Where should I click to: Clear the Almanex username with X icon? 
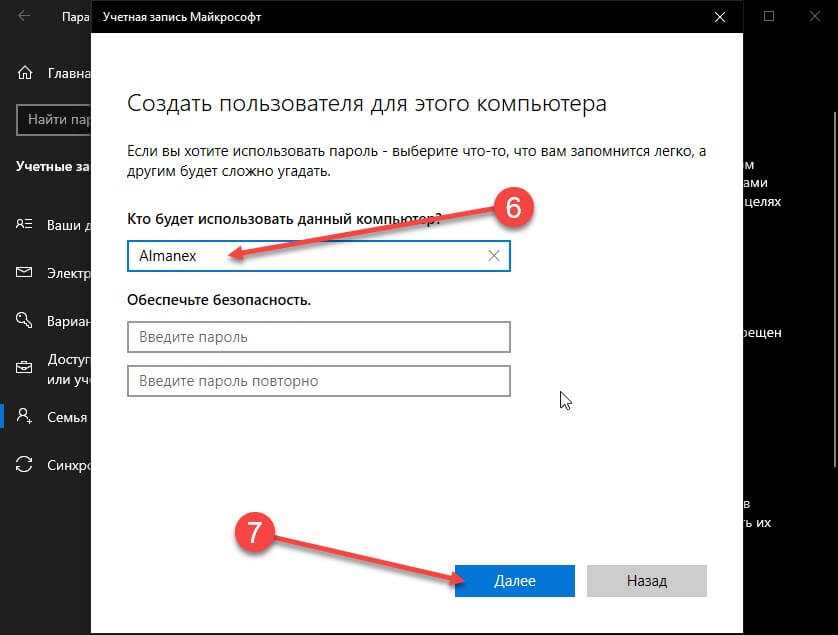[494, 256]
